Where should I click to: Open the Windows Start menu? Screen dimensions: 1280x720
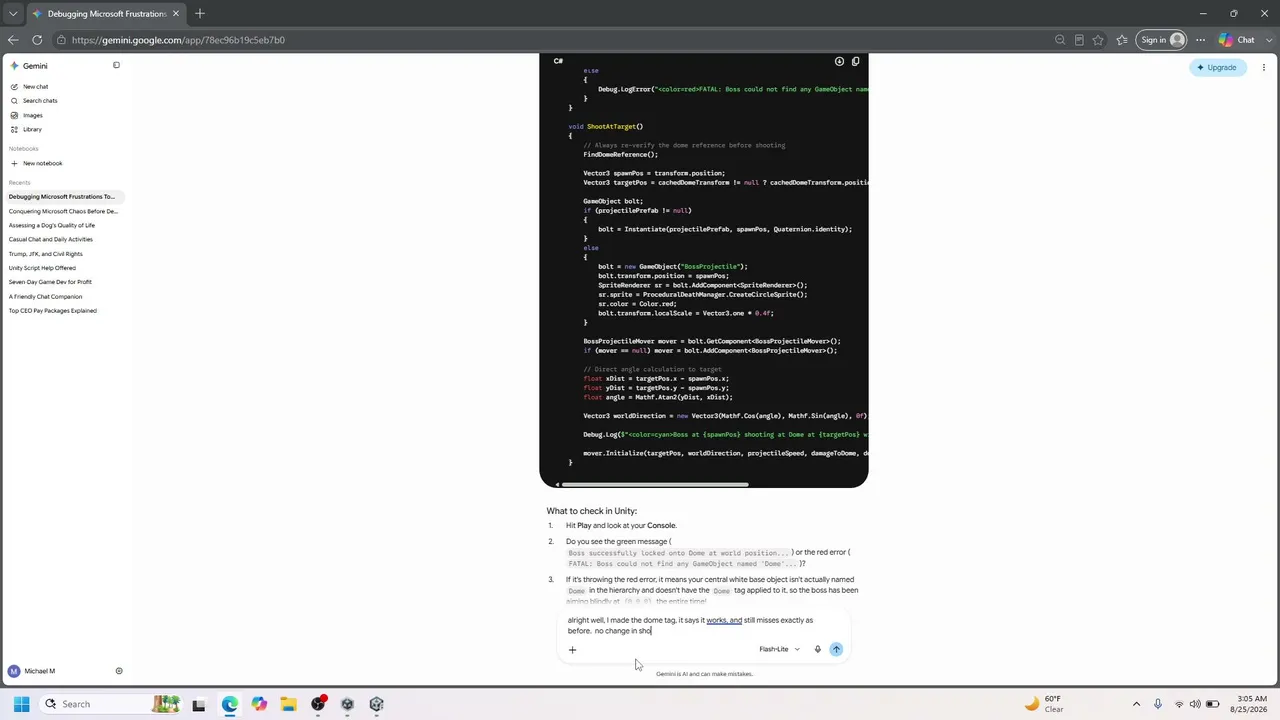[21, 704]
